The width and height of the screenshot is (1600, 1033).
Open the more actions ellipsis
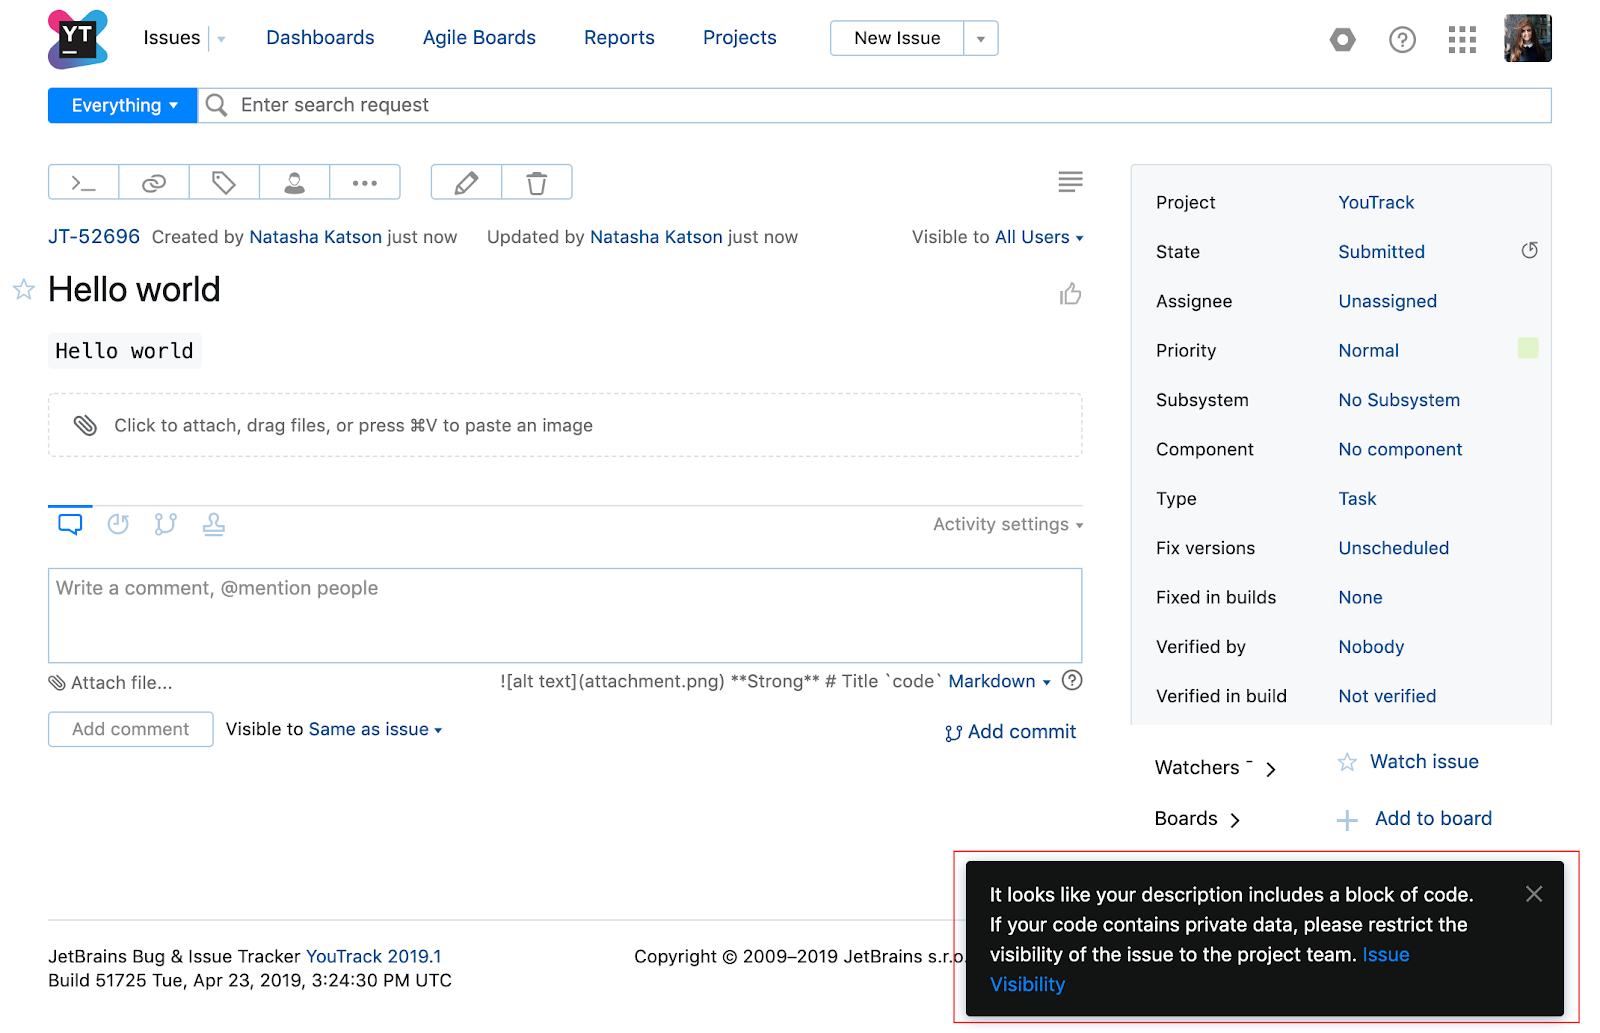[365, 183]
